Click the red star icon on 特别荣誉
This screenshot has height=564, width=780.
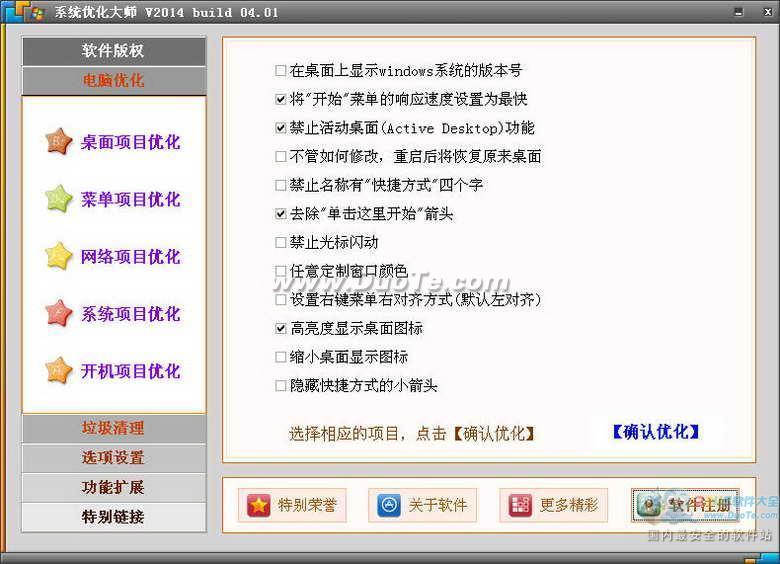[x=259, y=505]
